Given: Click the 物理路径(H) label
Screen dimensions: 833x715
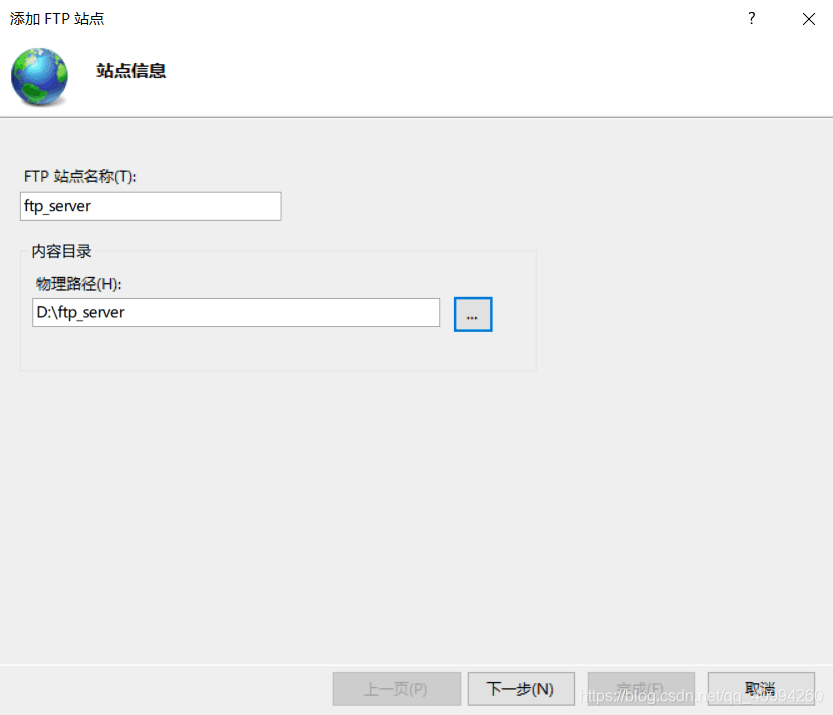Looking at the screenshot, I should (x=79, y=284).
